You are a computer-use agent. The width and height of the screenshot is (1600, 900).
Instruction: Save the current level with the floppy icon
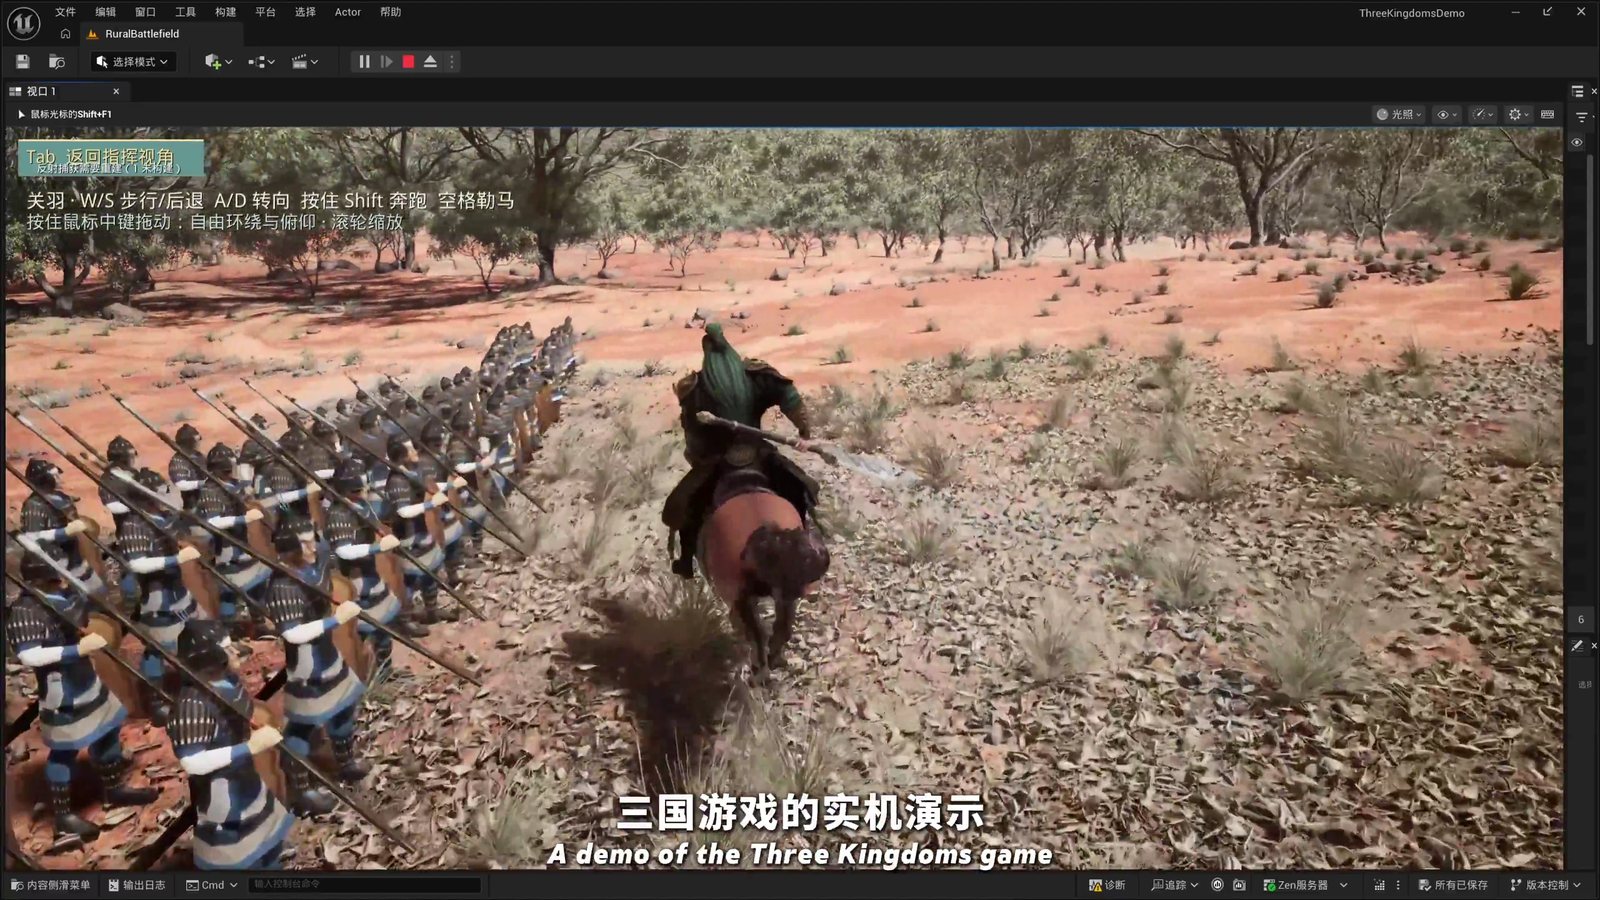pos(22,61)
